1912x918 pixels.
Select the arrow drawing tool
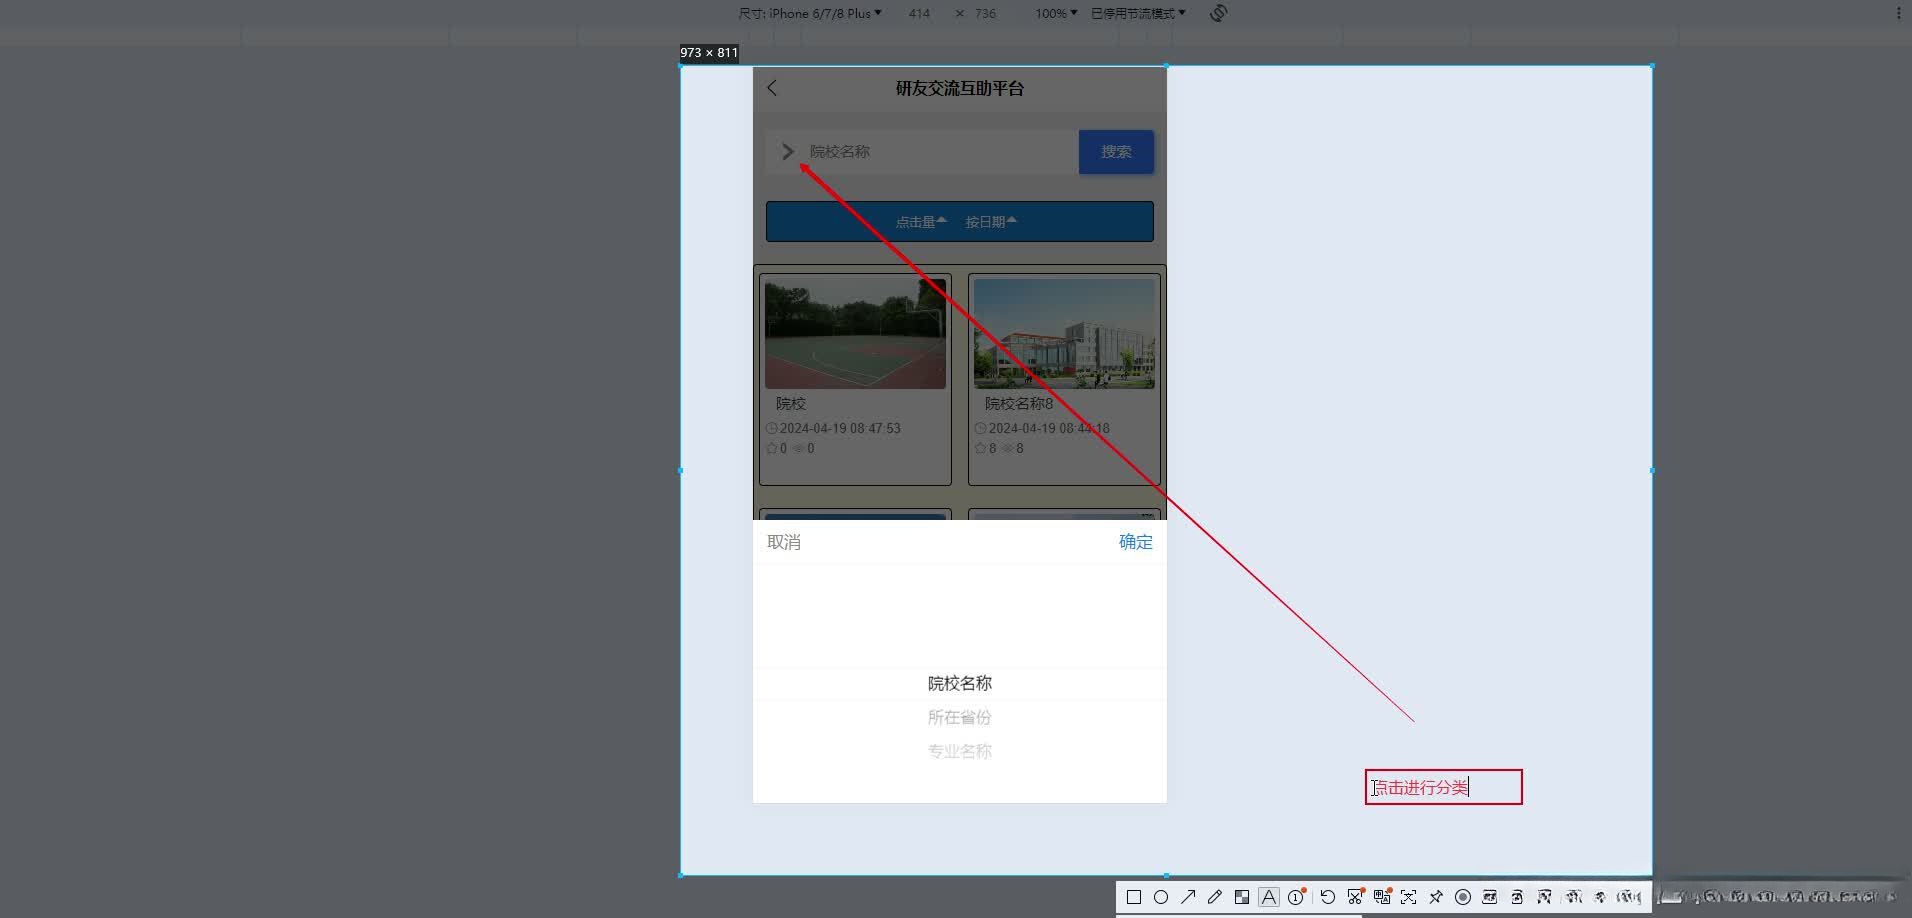point(1188,897)
